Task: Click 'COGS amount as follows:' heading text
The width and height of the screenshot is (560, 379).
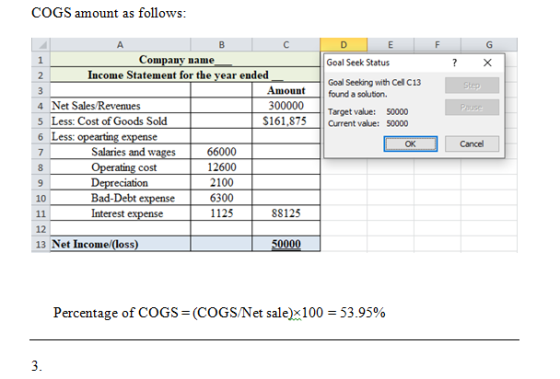Action: [109, 13]
